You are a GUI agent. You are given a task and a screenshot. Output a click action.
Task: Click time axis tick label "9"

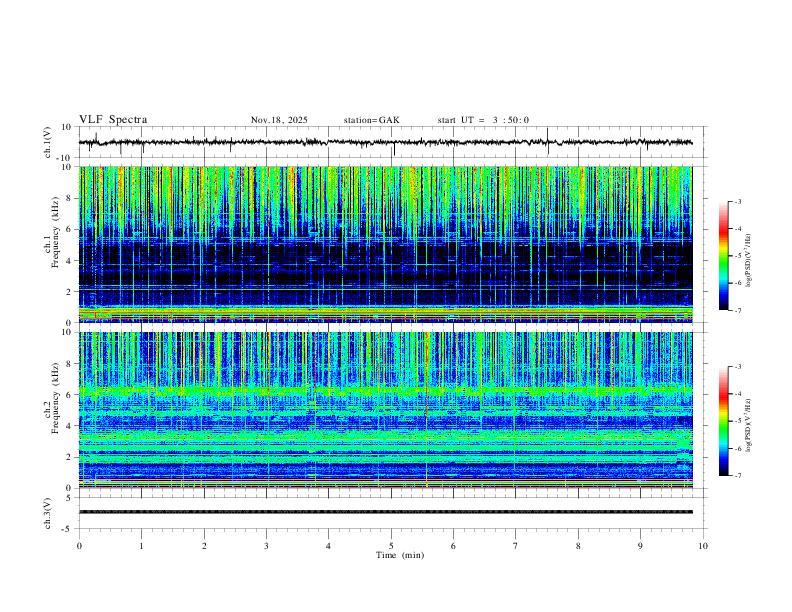point(640,546)
